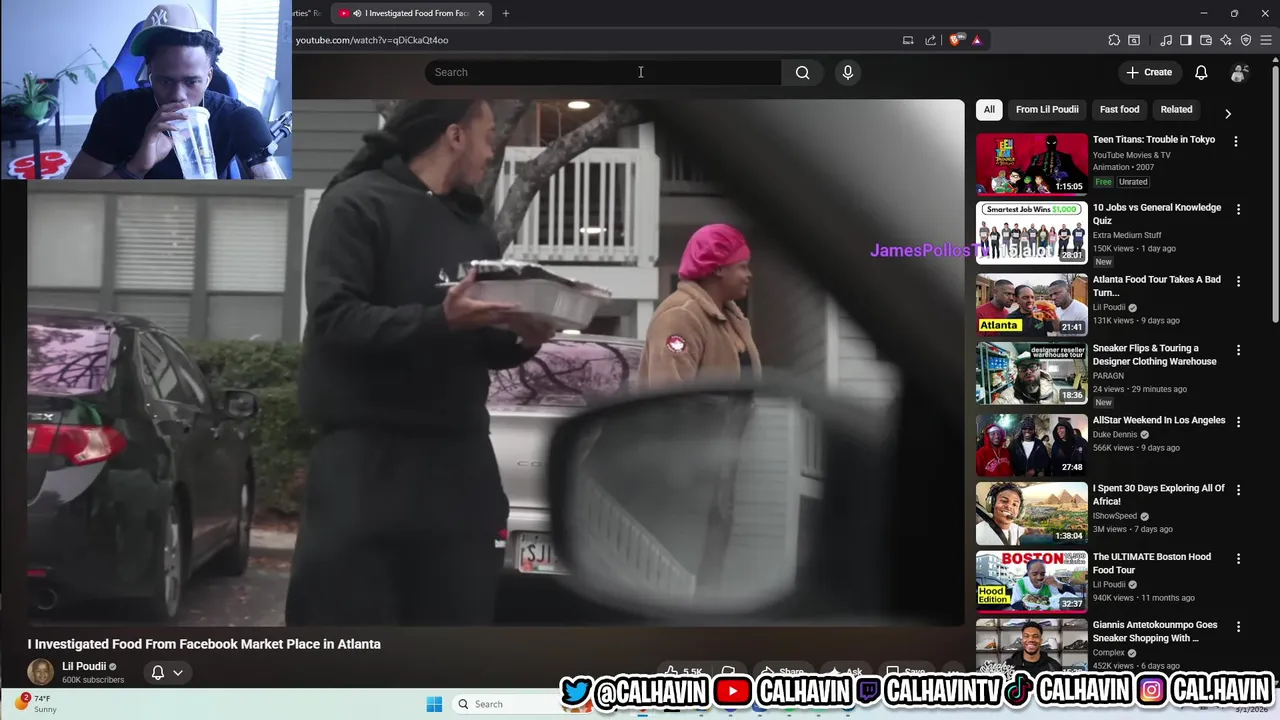
Task: Click the tab search icon beside extensions
Action: click(1134, 40)
